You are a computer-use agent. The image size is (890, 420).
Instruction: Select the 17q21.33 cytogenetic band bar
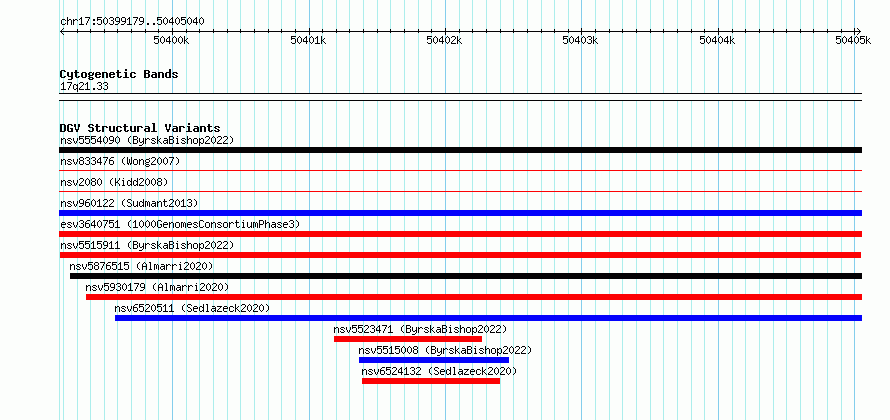(460, 97)
